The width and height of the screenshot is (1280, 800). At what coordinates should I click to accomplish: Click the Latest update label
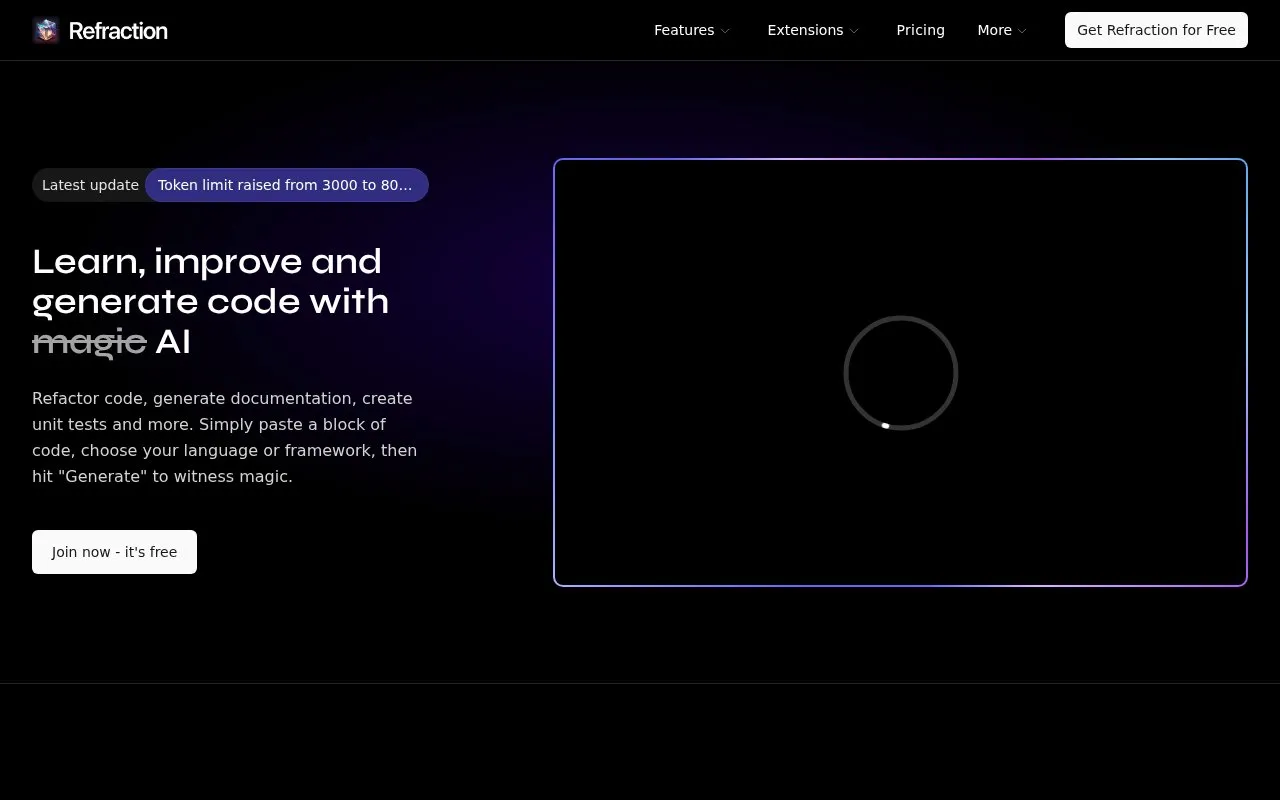coord(90,185)
